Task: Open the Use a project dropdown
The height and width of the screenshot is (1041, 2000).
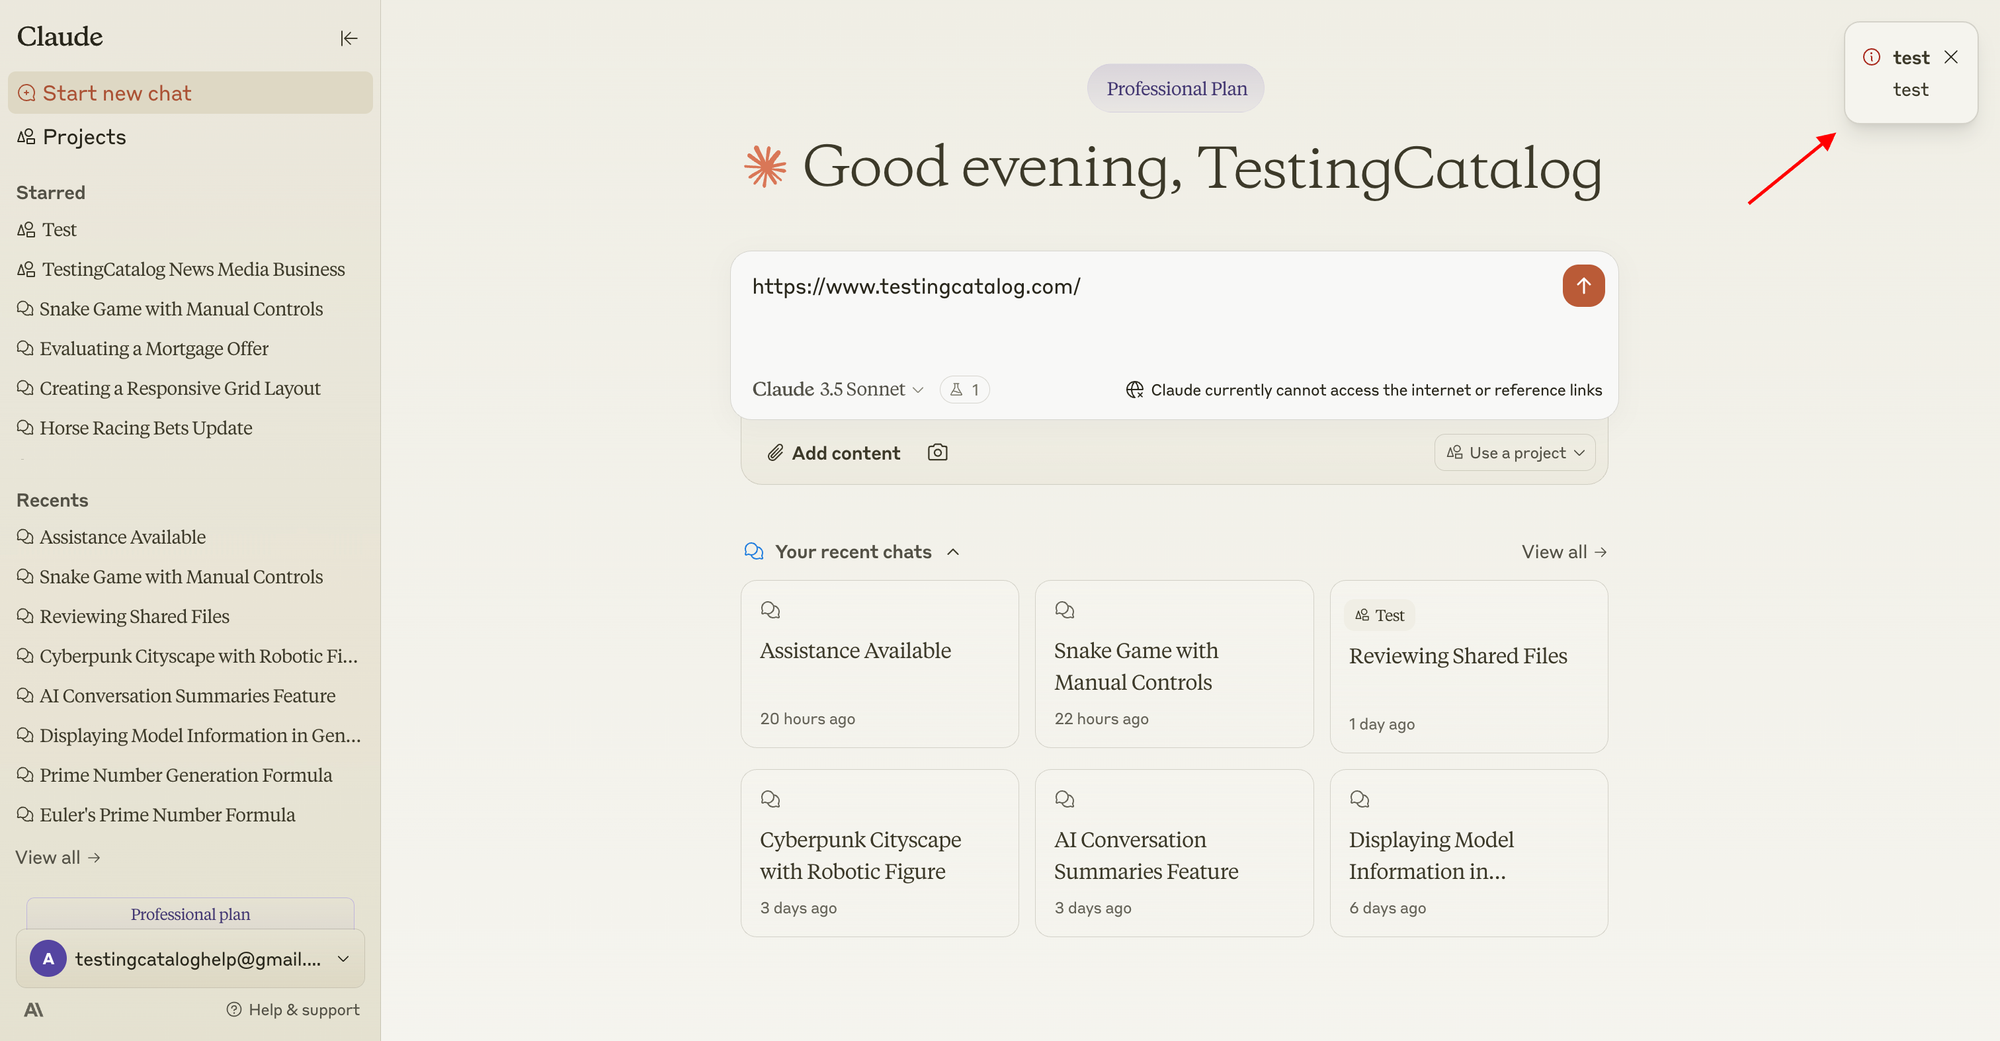Action: pyautogui.click(x=1514, y=453)
